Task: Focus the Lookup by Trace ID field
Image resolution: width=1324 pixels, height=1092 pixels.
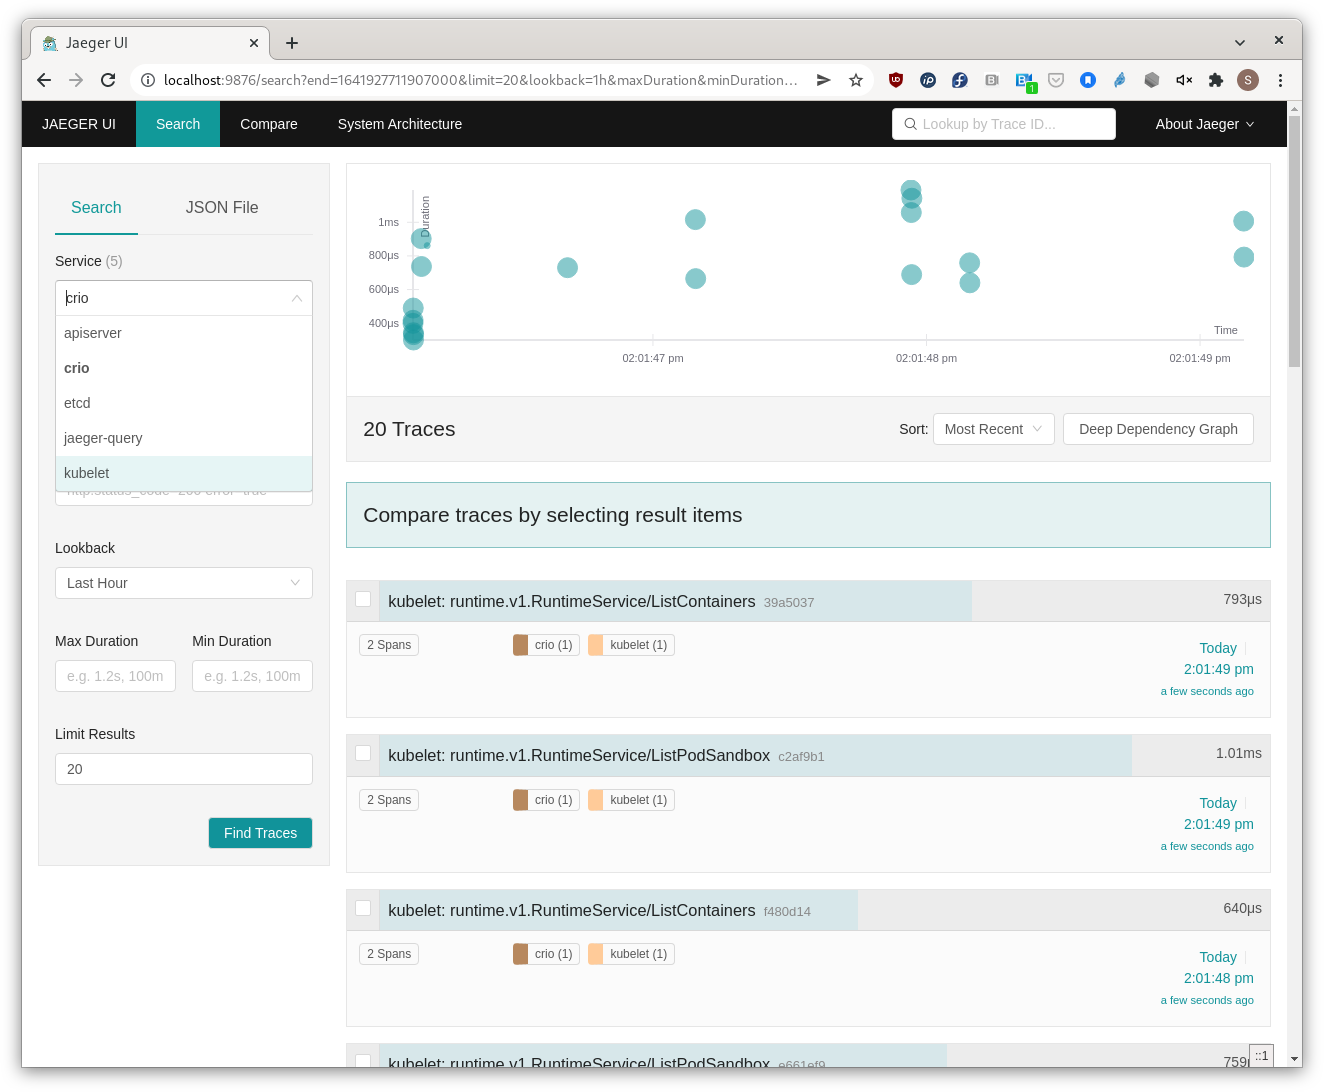Action: tap(1004, 124)
